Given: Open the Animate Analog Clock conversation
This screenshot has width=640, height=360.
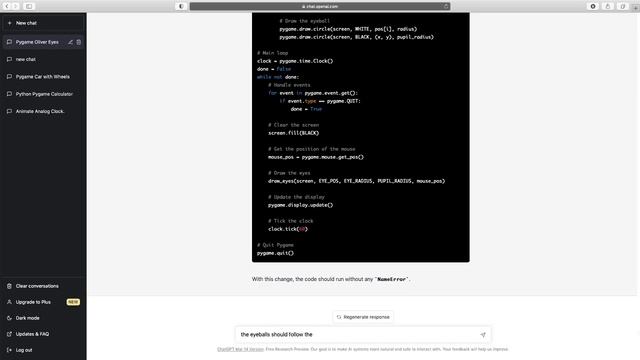Looking at the screenshot, I should tap(43, 111).
